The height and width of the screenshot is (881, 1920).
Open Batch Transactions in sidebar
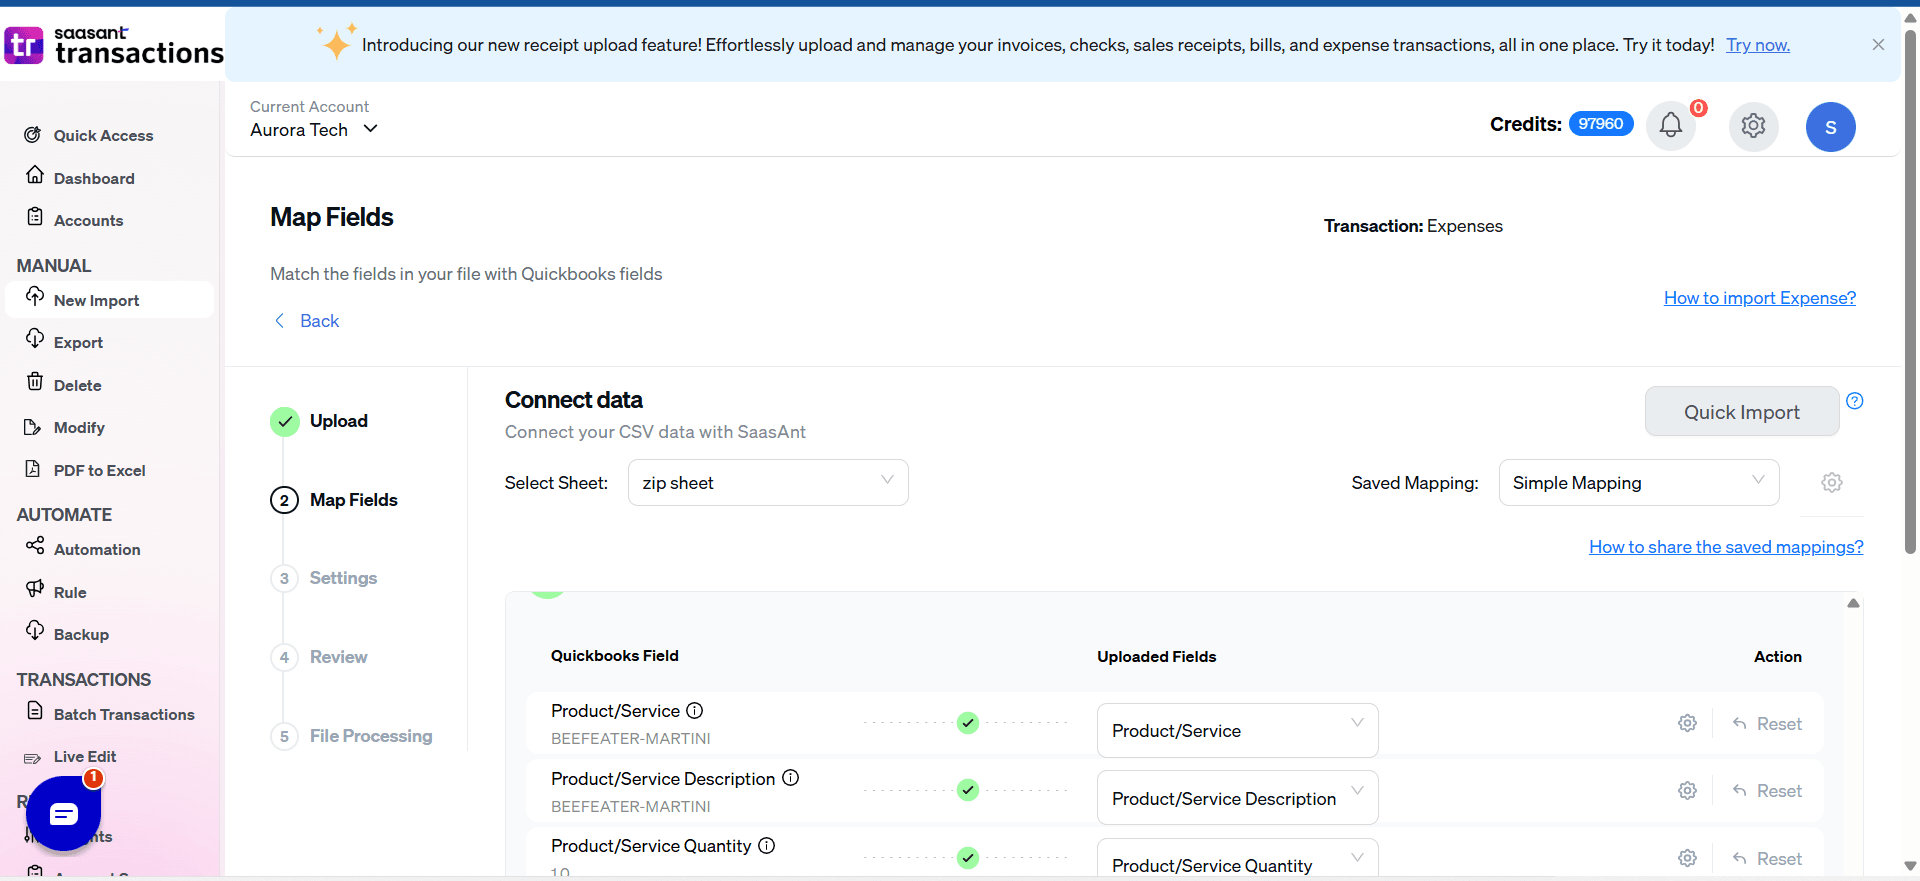point(124,714)
